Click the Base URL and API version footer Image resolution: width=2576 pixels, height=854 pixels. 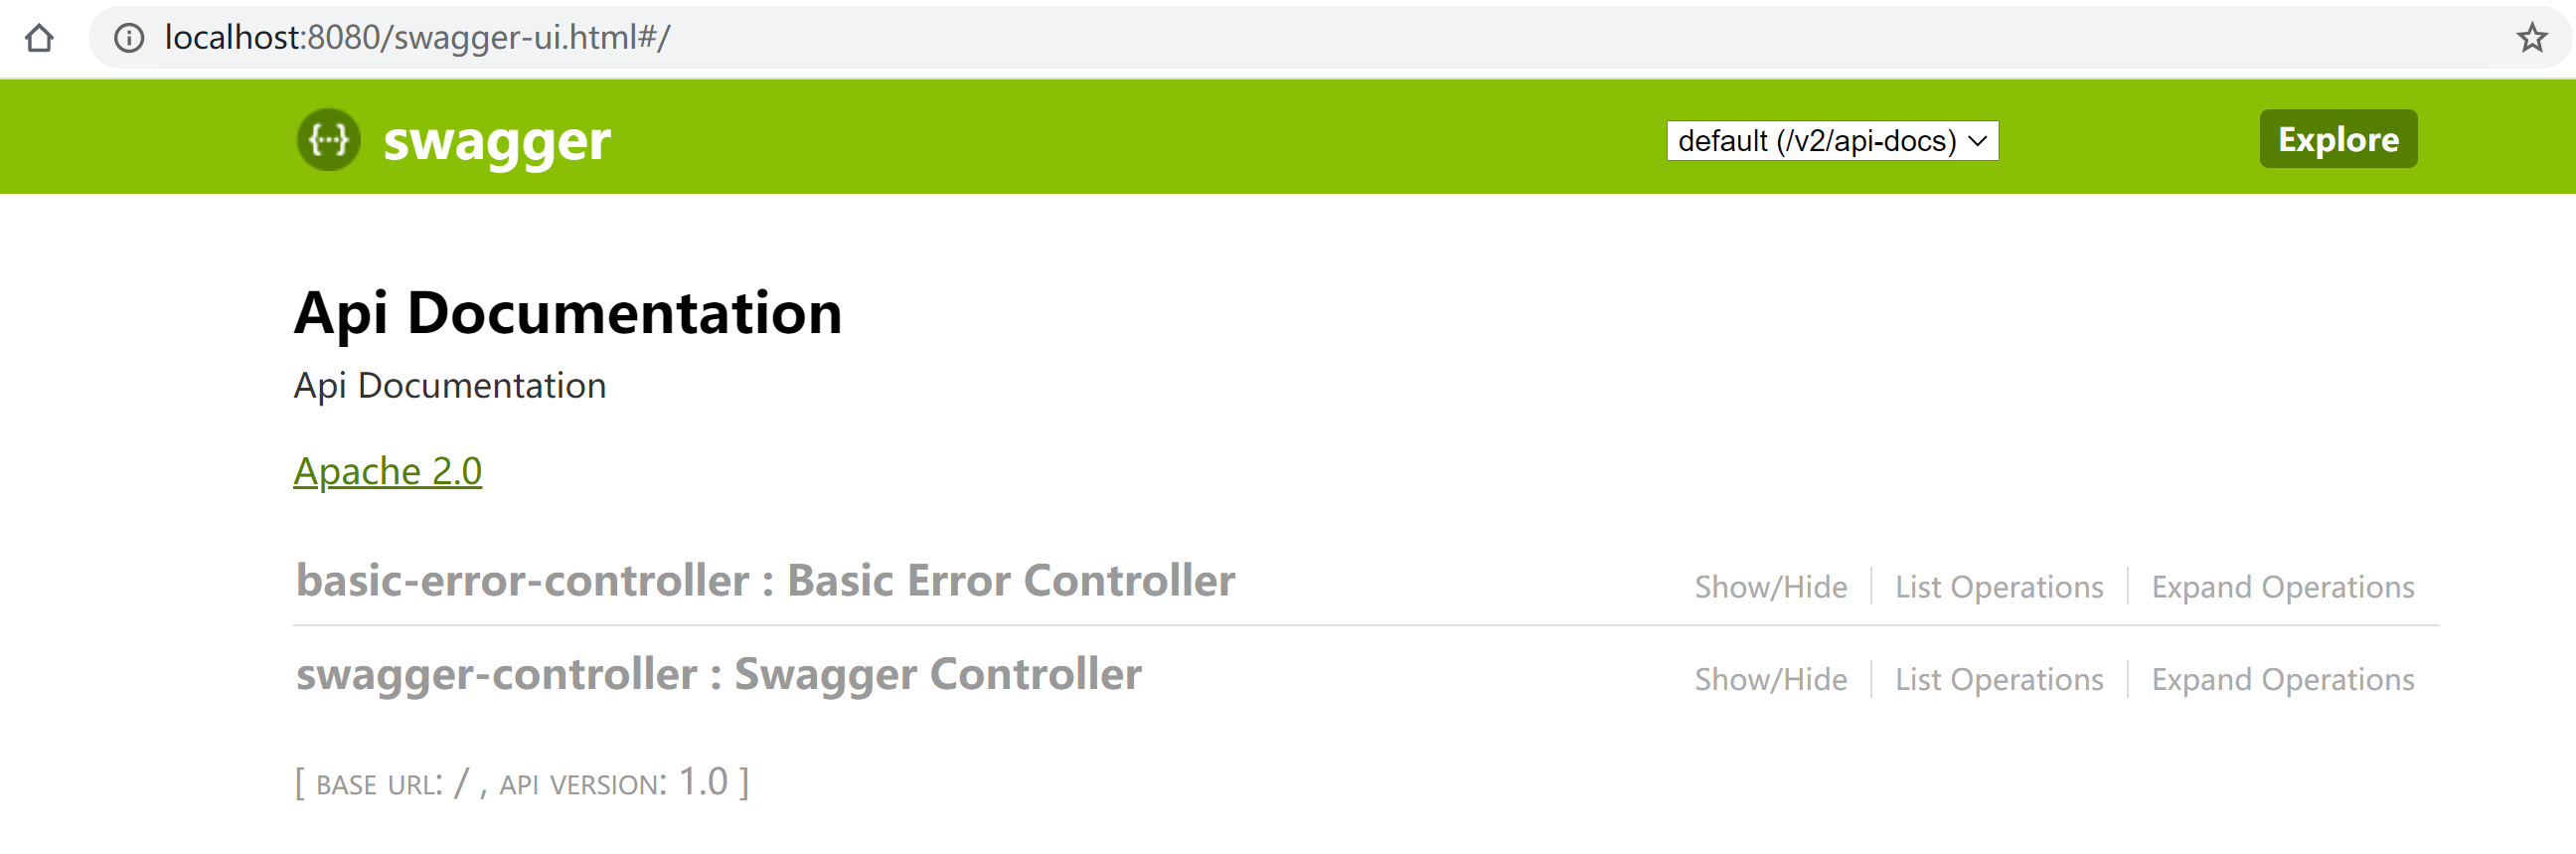tap(521, 782)
